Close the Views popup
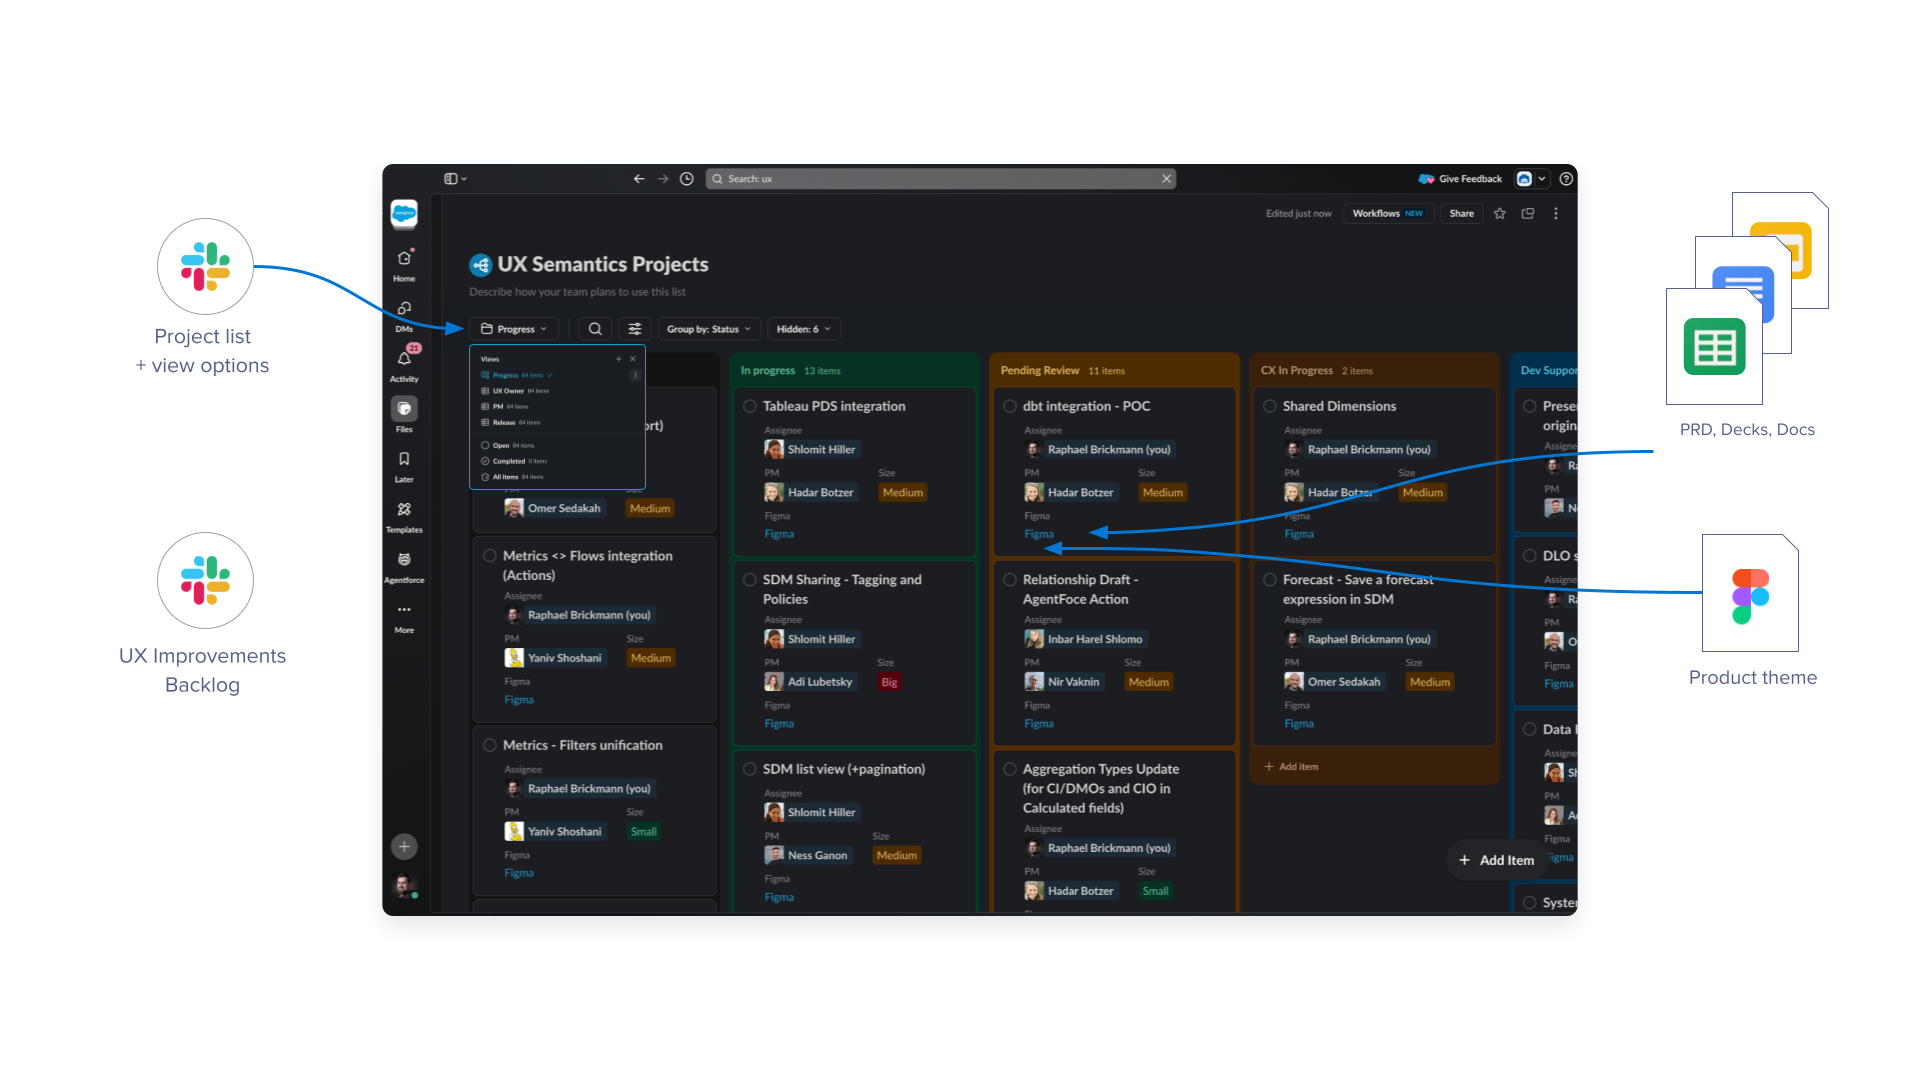The image size is (1920, 1080). tap(633, 359)
